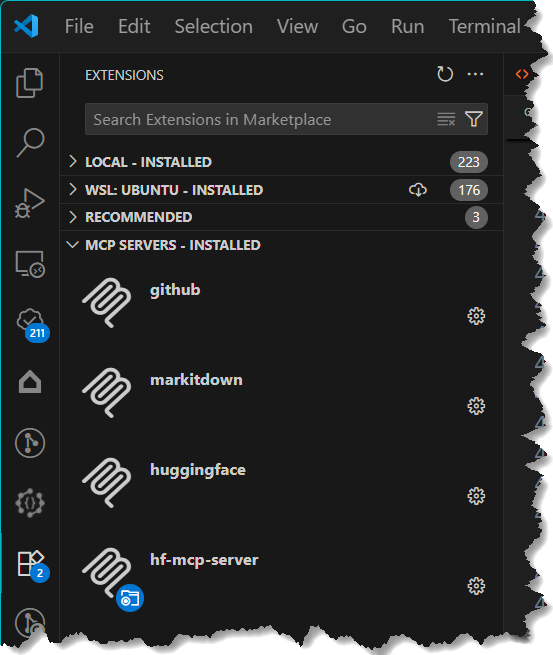The height and width of the screenshot is (655, 553).
Task: Install local extensions in WSL cloud icon
Action: (x=418, y=190)
